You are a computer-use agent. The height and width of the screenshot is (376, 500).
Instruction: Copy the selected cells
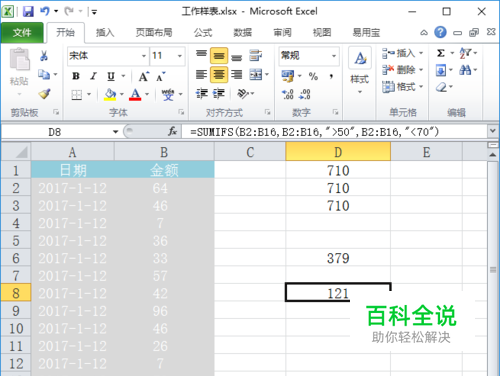(x=44, y=74)
